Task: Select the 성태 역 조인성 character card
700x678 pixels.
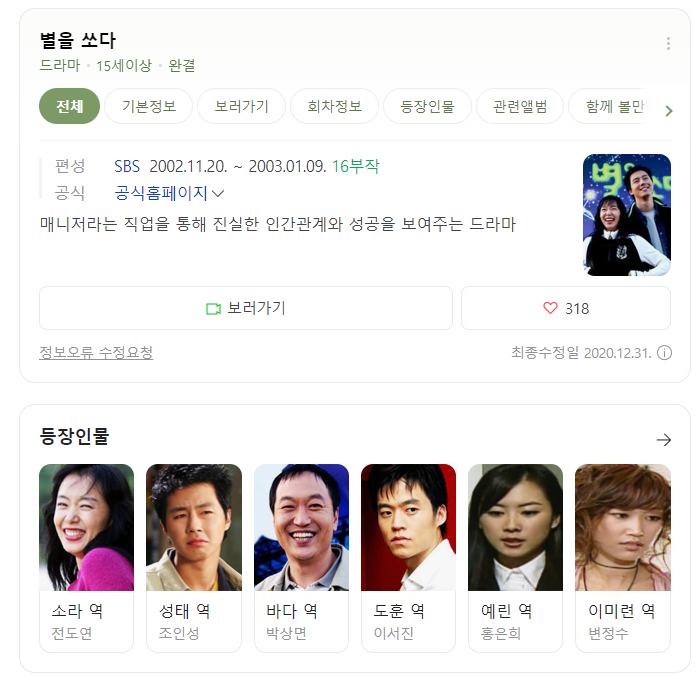Action: pyautogui.click(x=194, y=558)
